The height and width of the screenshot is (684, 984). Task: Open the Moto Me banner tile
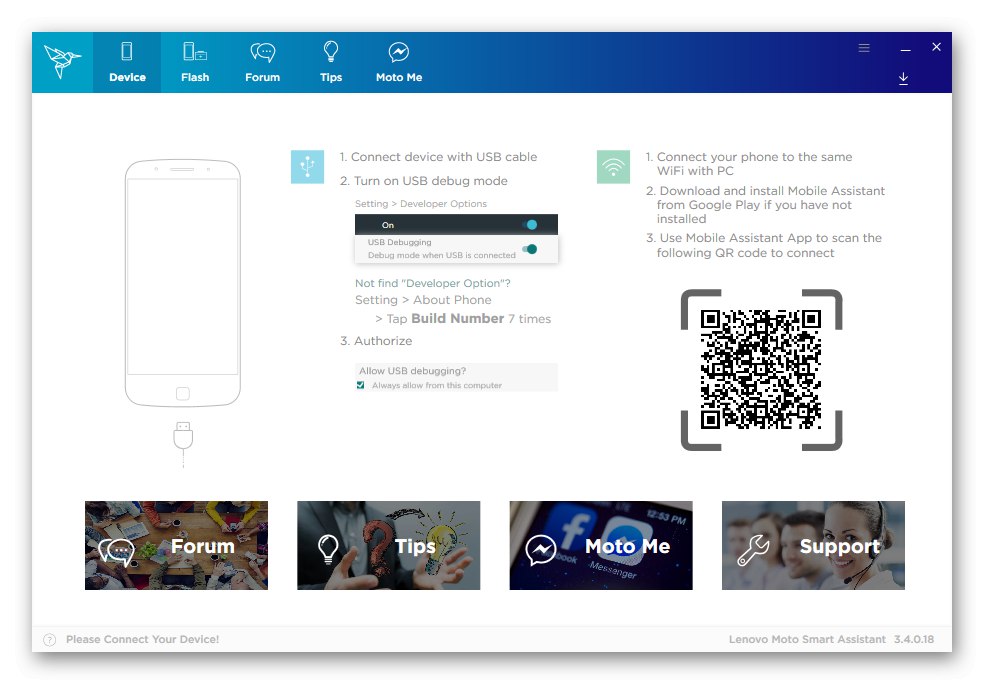[601, 545]
